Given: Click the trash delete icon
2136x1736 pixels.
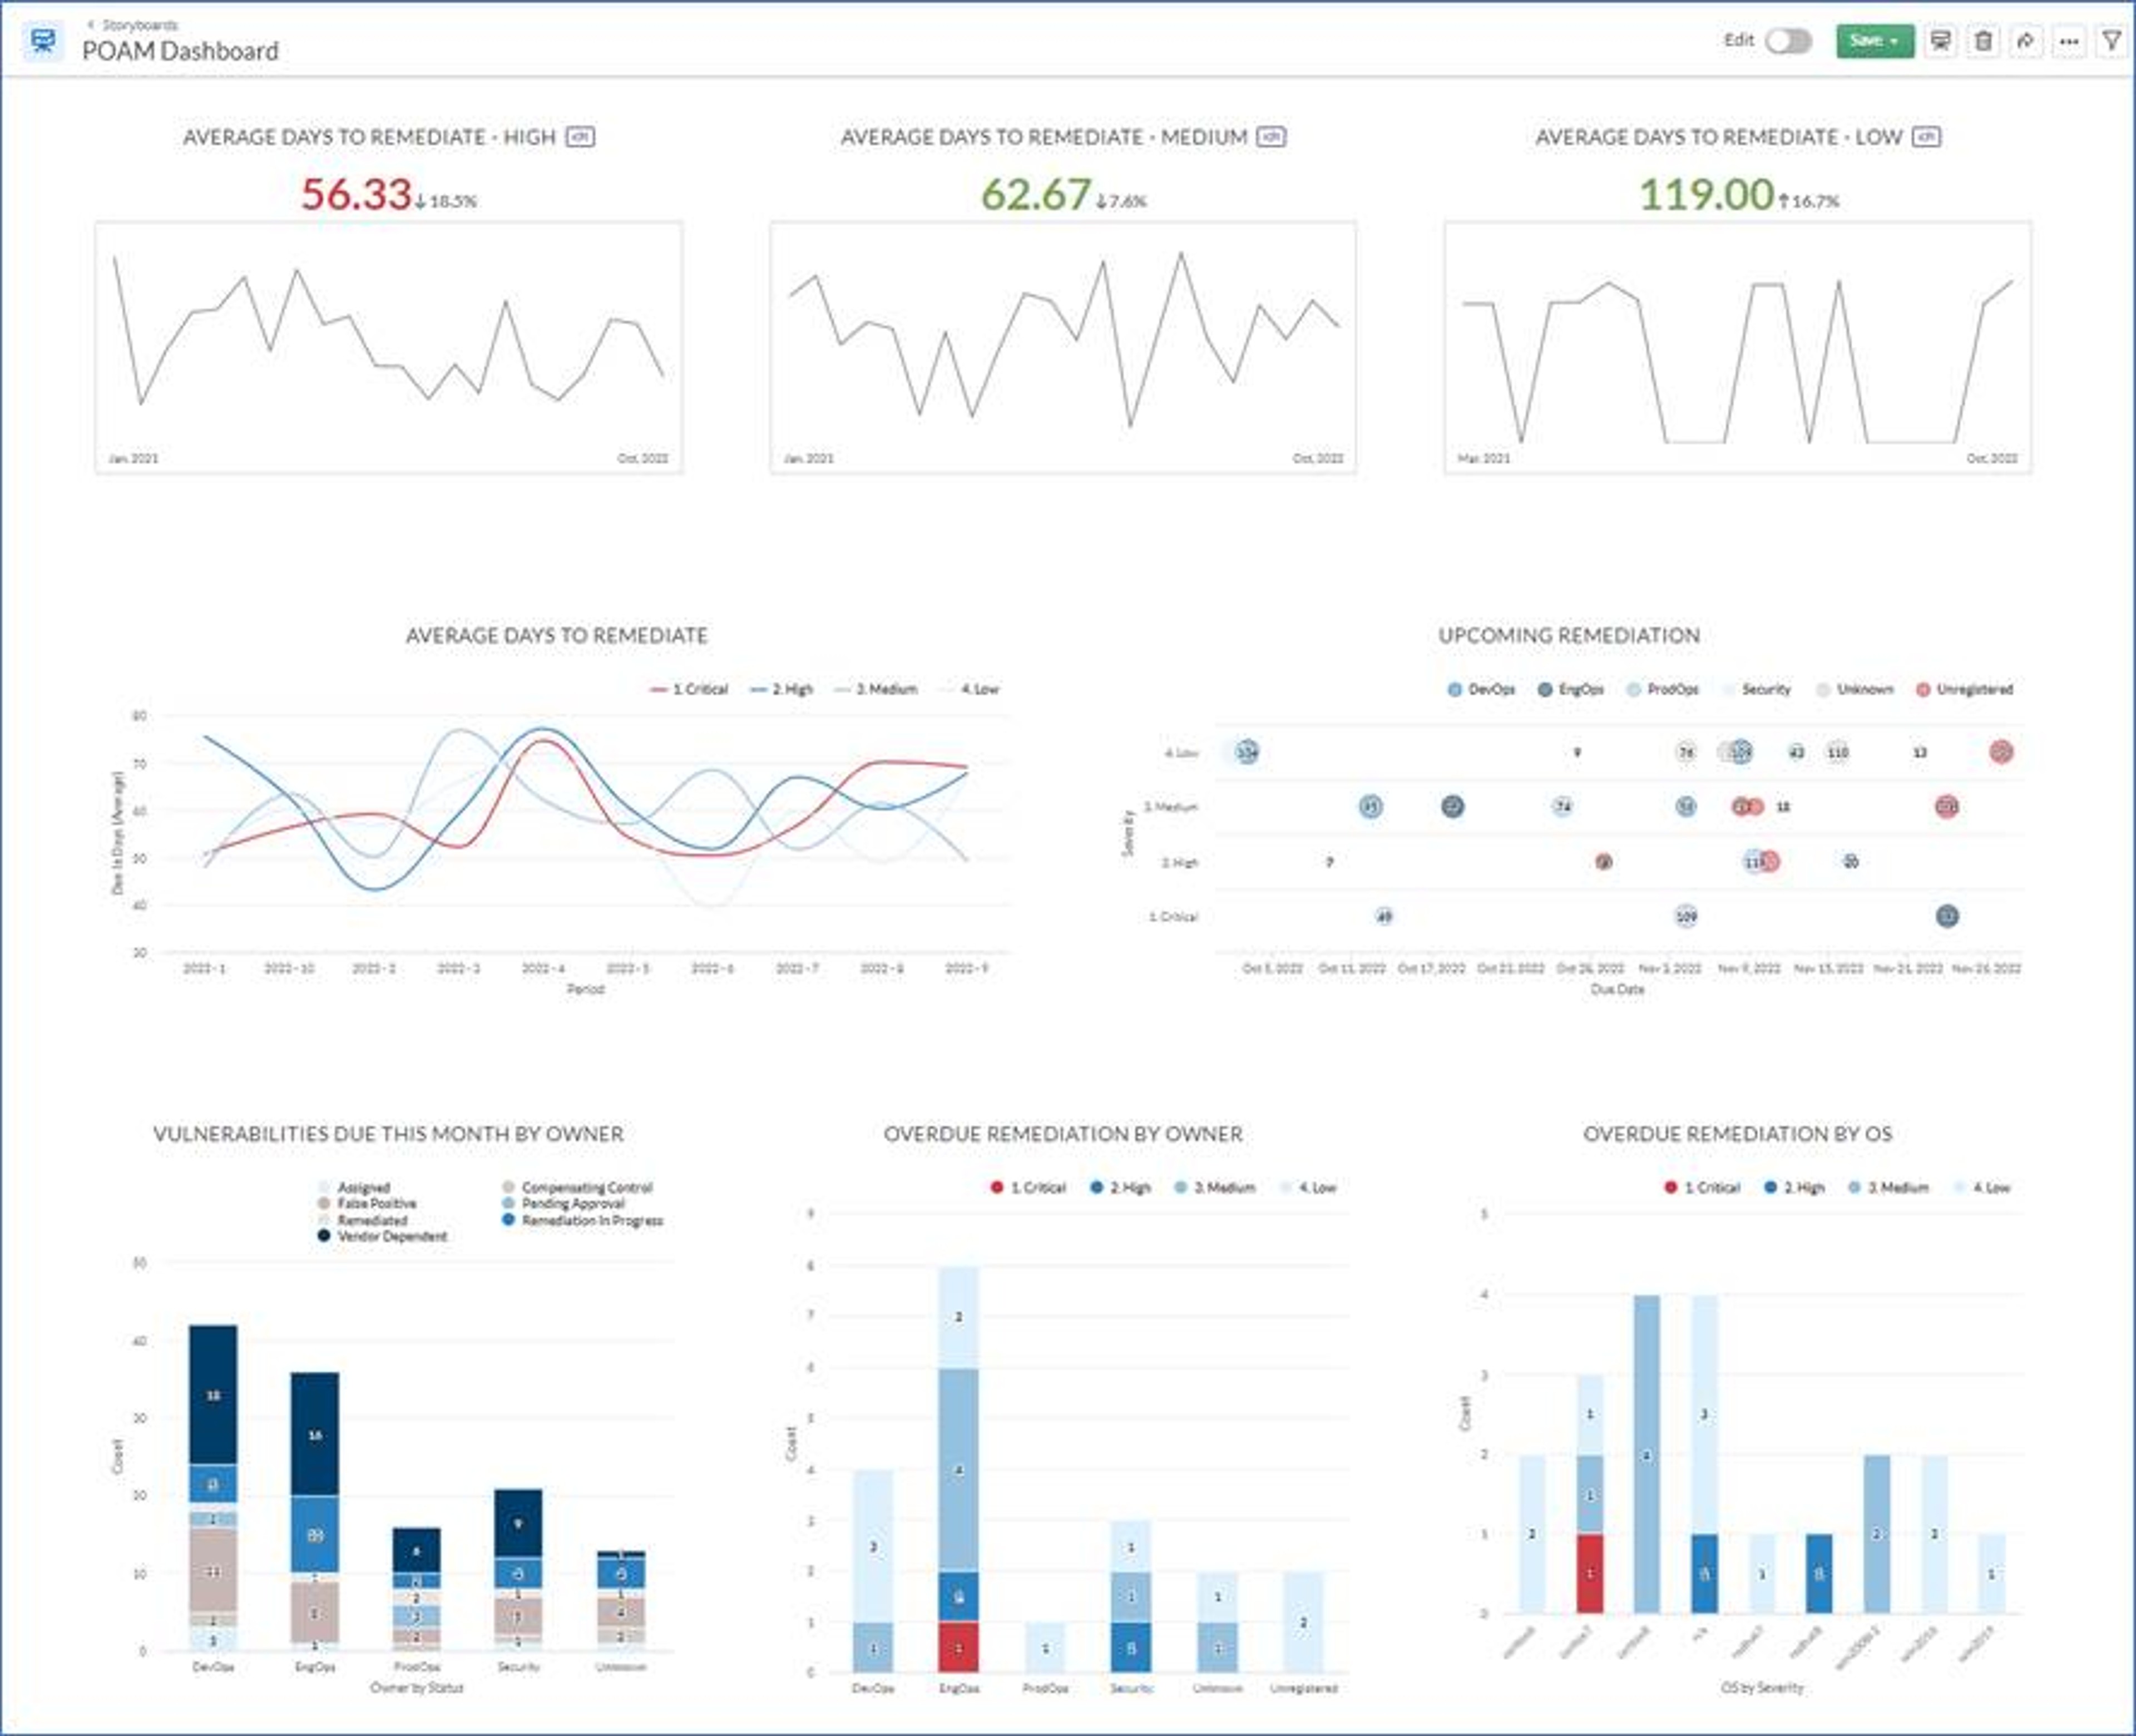Looking at the screenshot, I should click(1983, 41).
